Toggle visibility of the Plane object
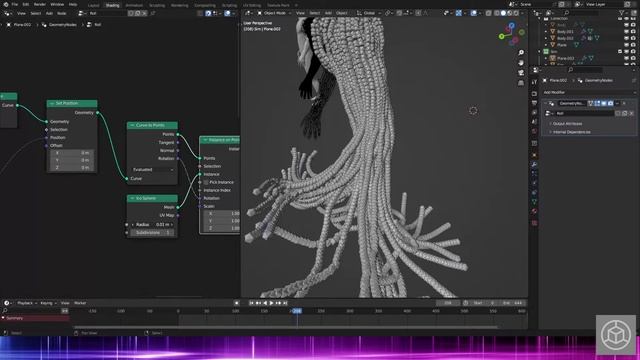 (x=627, y=45)
